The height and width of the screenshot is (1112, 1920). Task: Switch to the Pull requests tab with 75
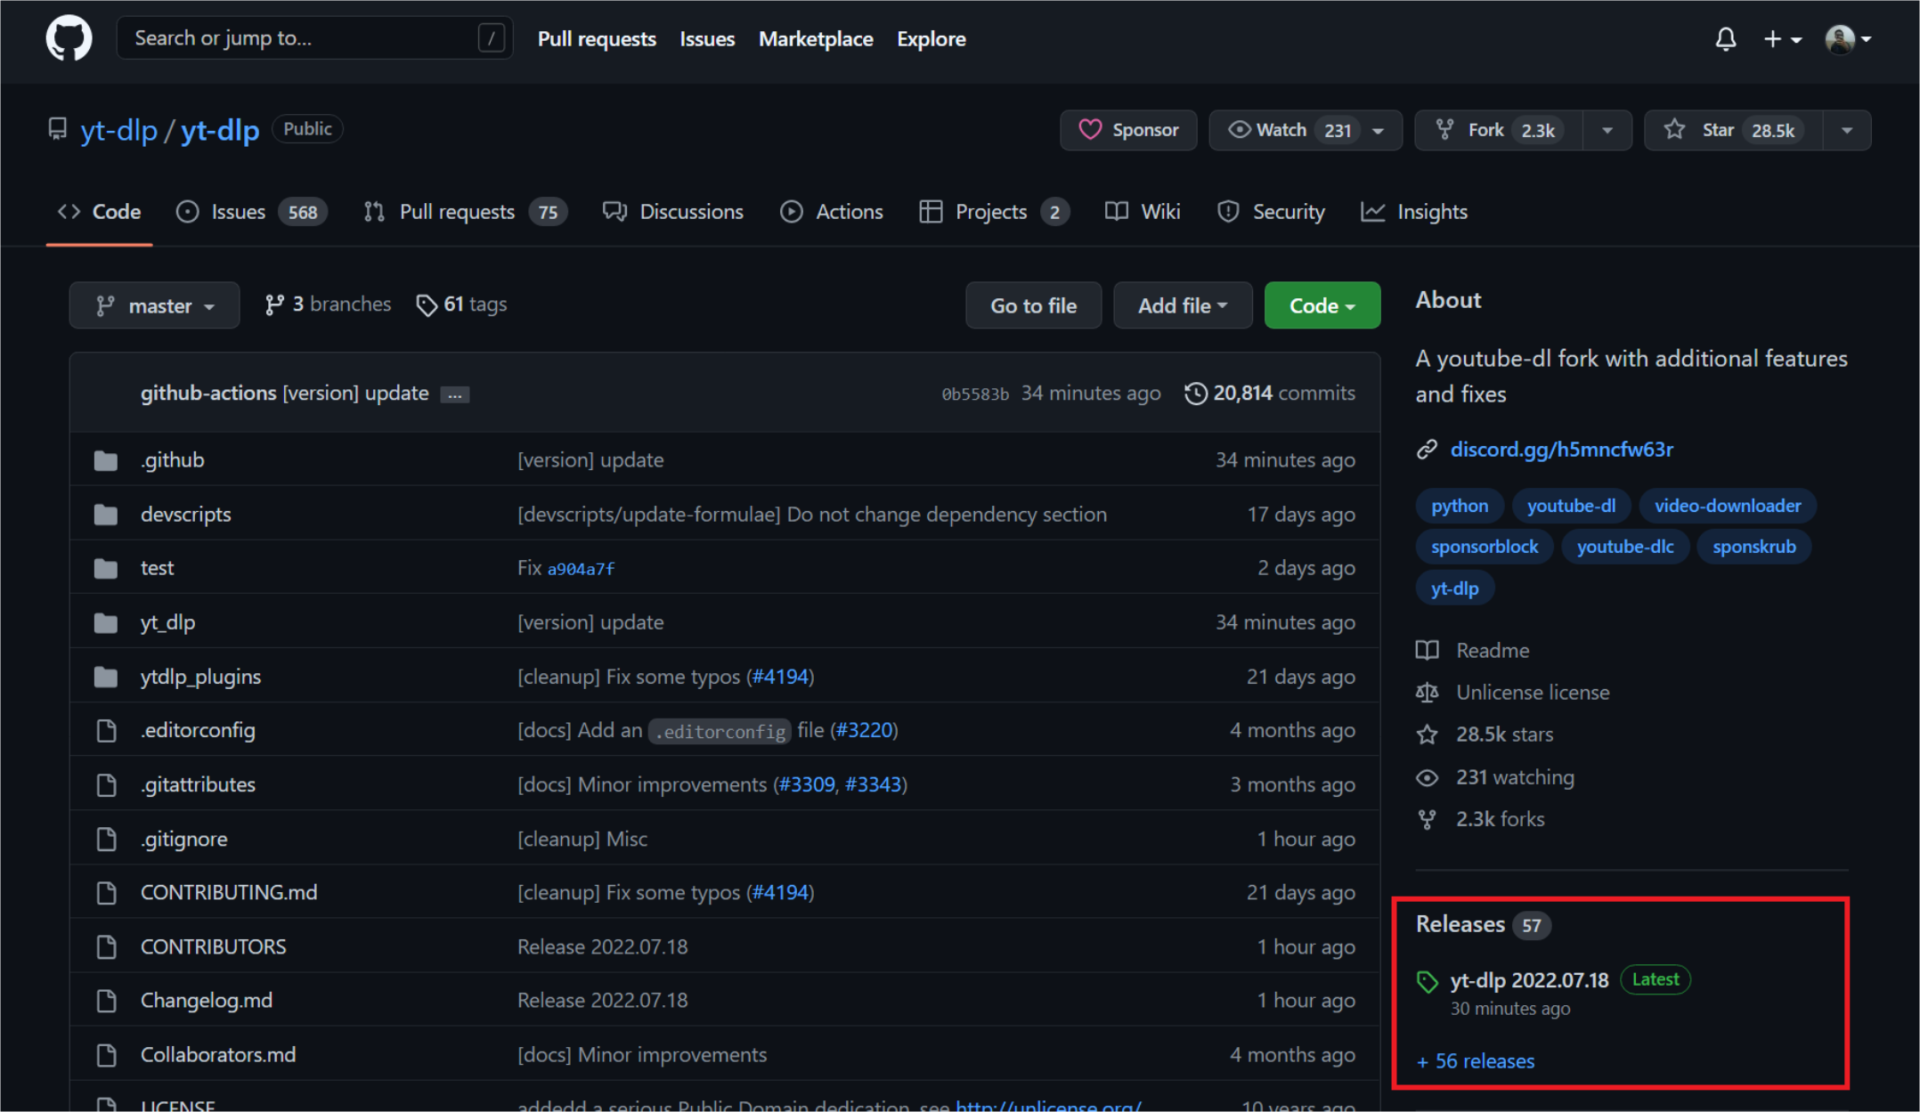pyautogui.click(x=465, y=212)
